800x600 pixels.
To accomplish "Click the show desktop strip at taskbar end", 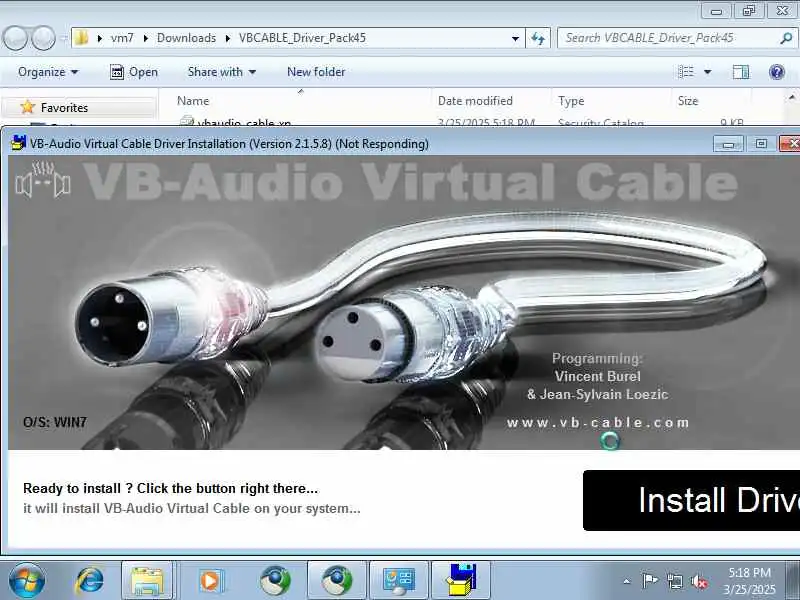I will [x=793, y=581].
